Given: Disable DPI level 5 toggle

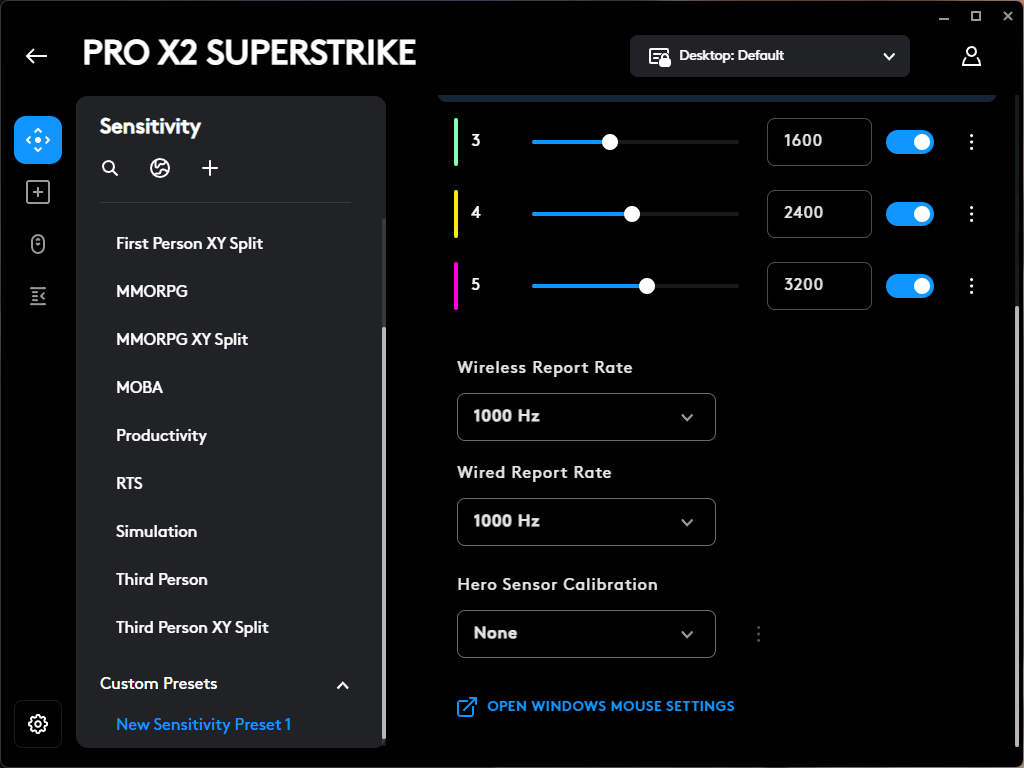Looking at the screenshot, I should coord(910,285).
